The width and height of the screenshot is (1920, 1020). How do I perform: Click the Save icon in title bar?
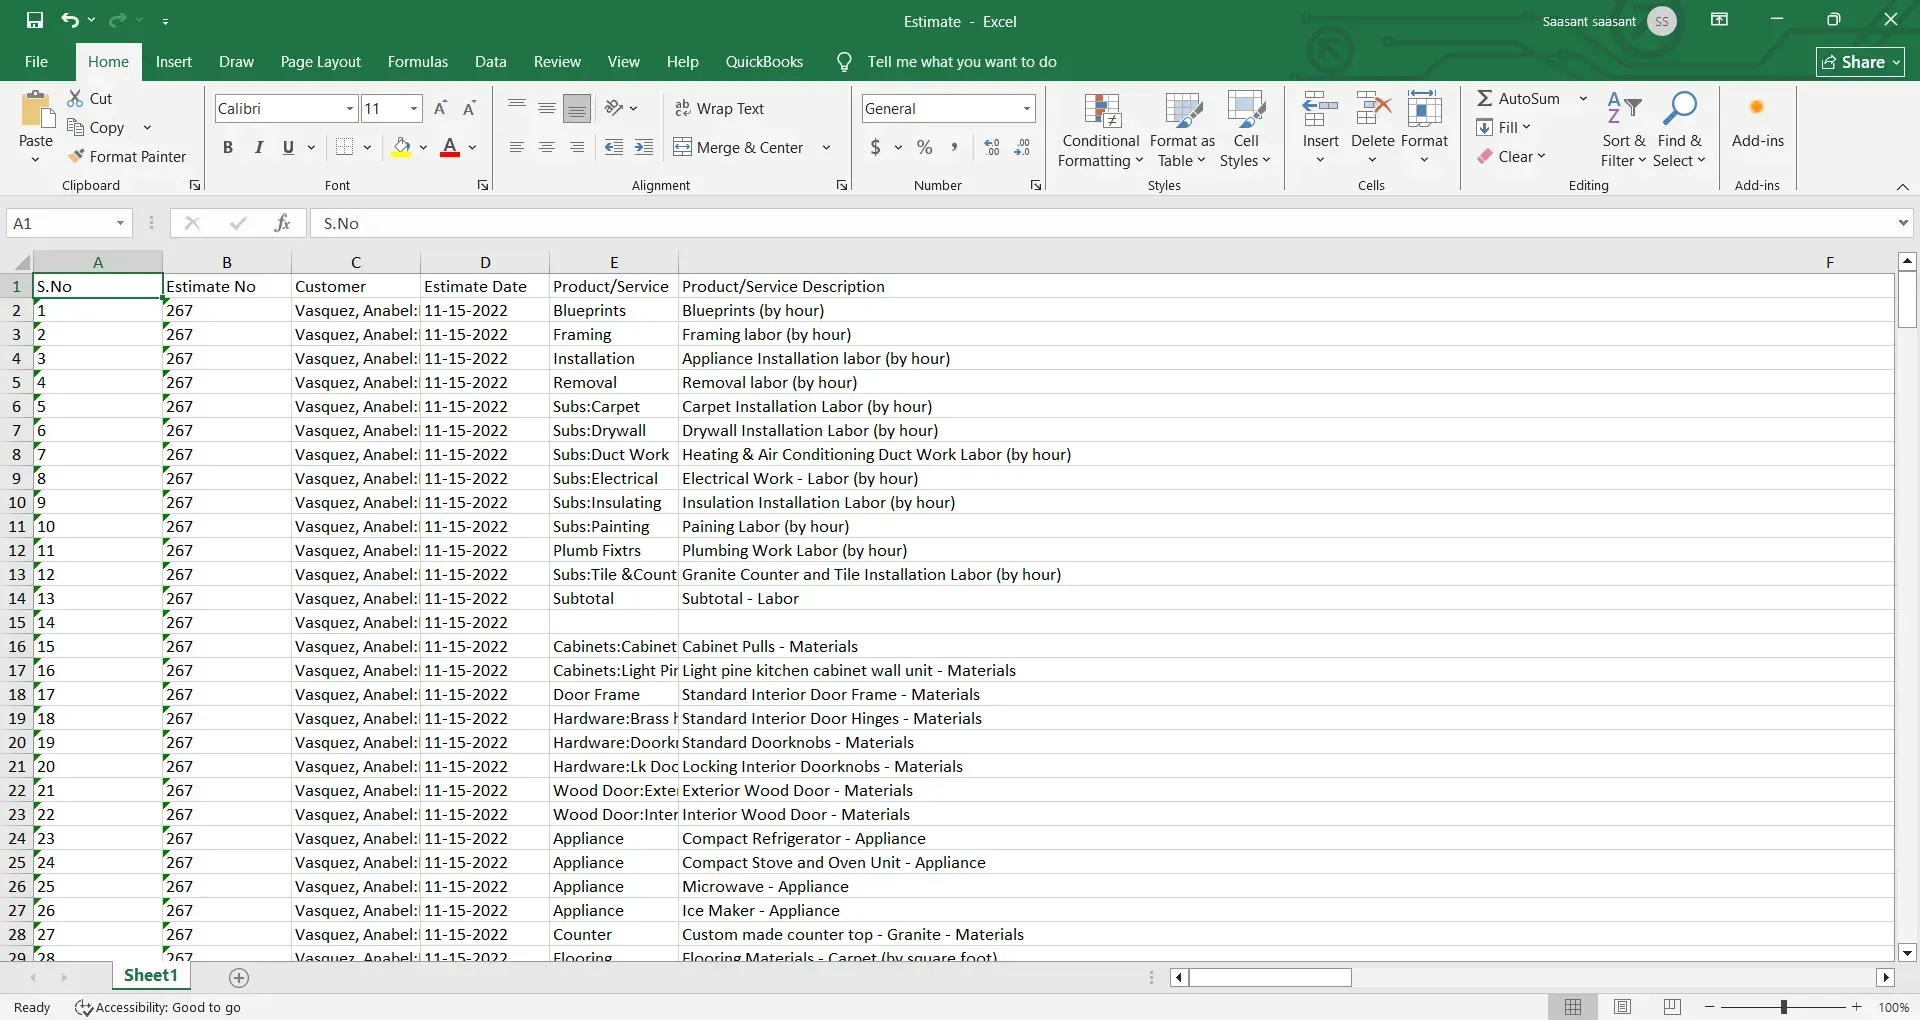point(35,20)
